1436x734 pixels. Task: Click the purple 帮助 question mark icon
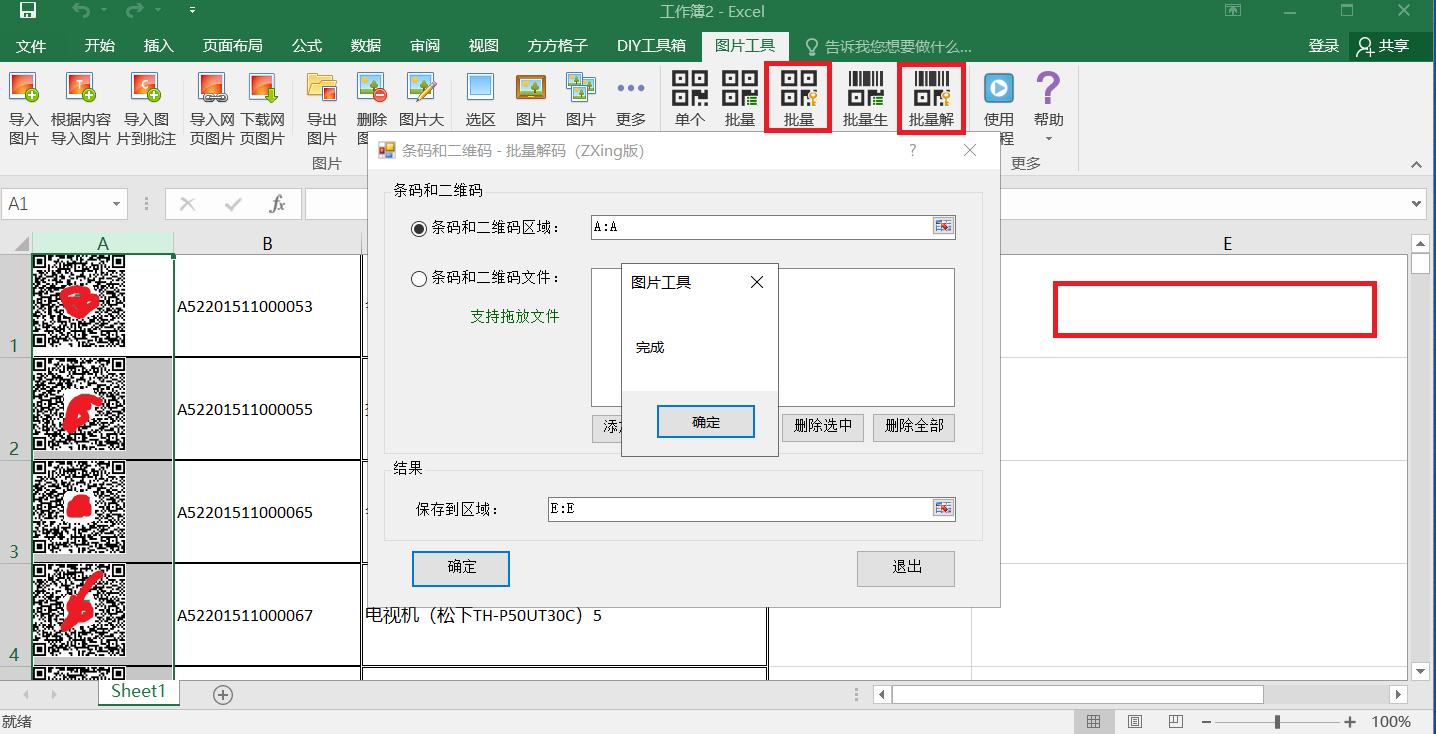[1047, 88]
